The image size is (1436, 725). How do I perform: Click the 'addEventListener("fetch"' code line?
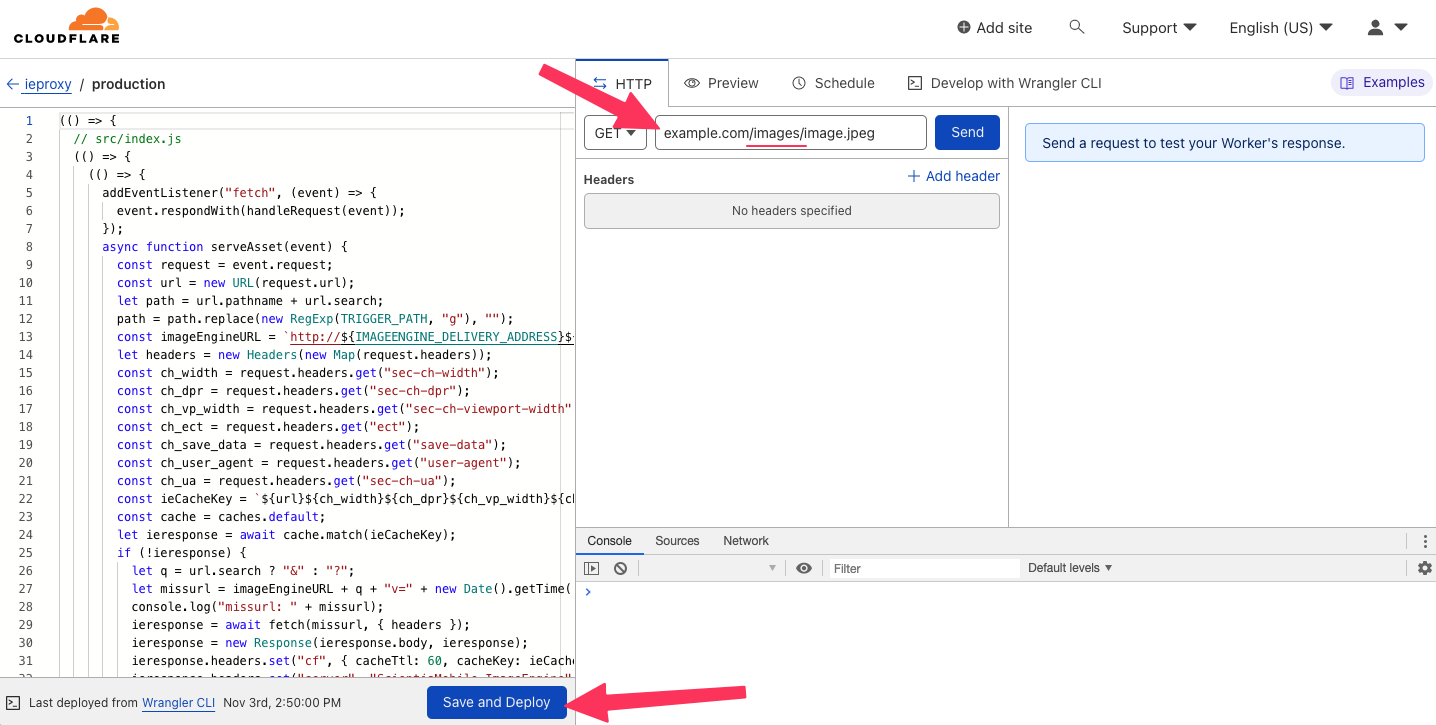239,193
